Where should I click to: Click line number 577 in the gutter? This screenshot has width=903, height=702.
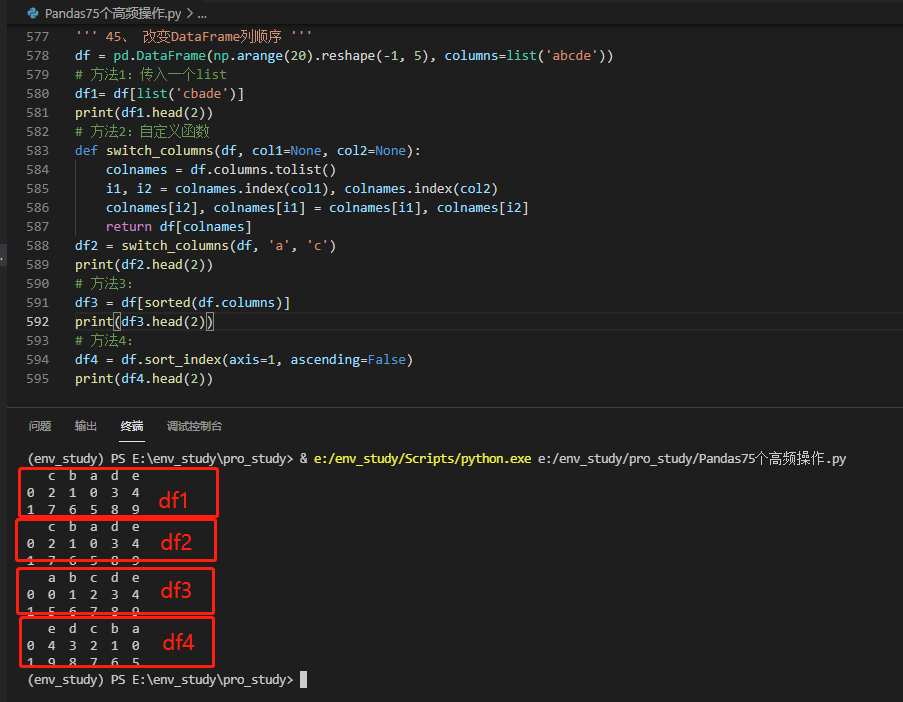tap(37, 36)
